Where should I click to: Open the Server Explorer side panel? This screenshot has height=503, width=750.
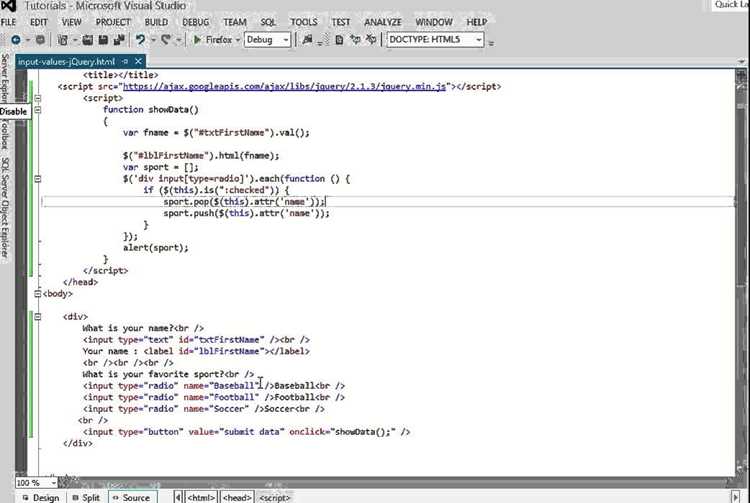5,77
